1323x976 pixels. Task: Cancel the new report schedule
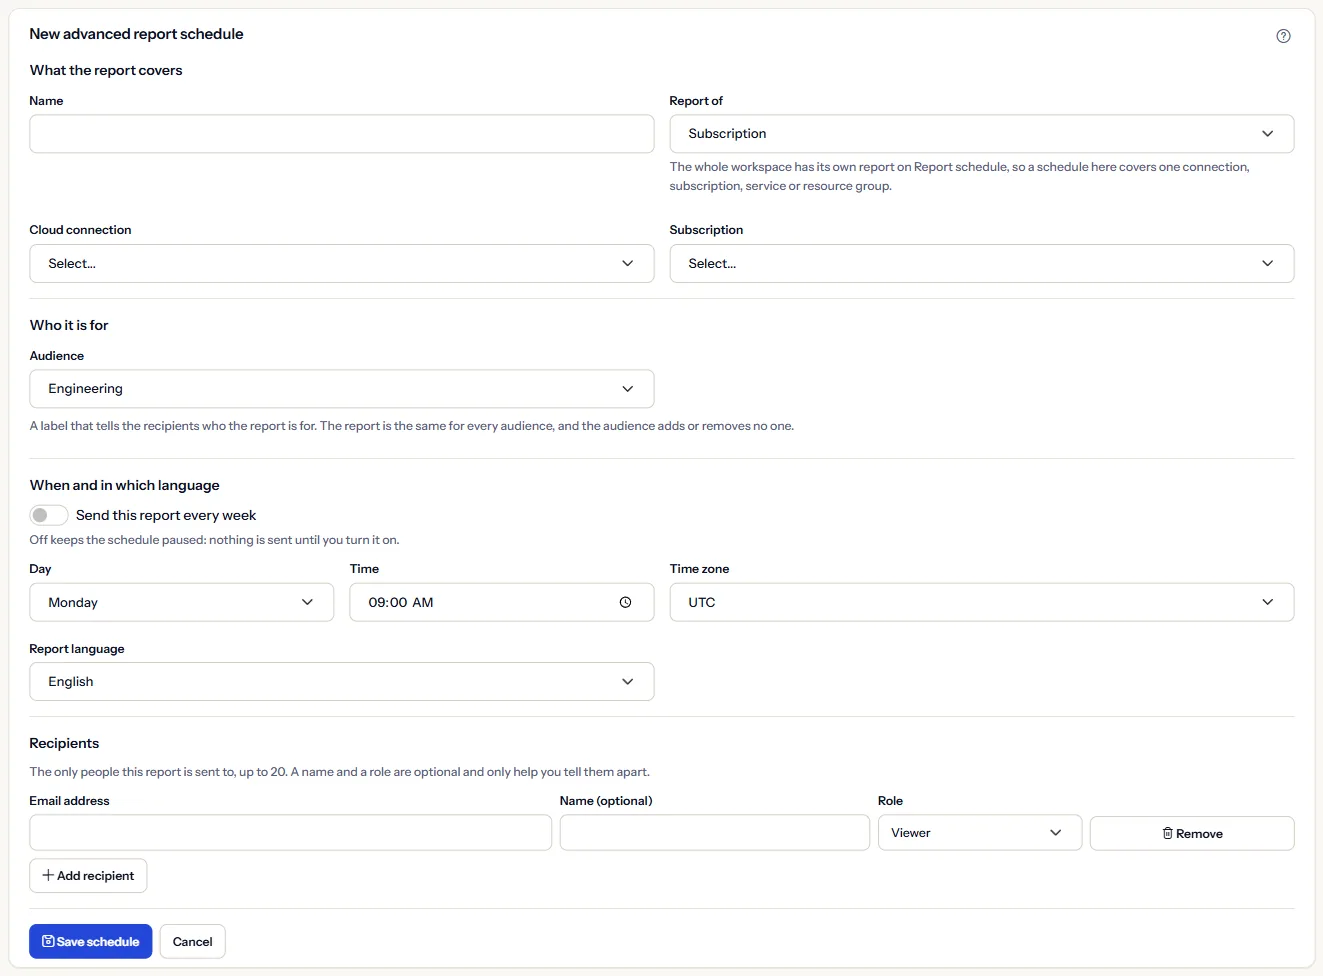click(193, 942)
